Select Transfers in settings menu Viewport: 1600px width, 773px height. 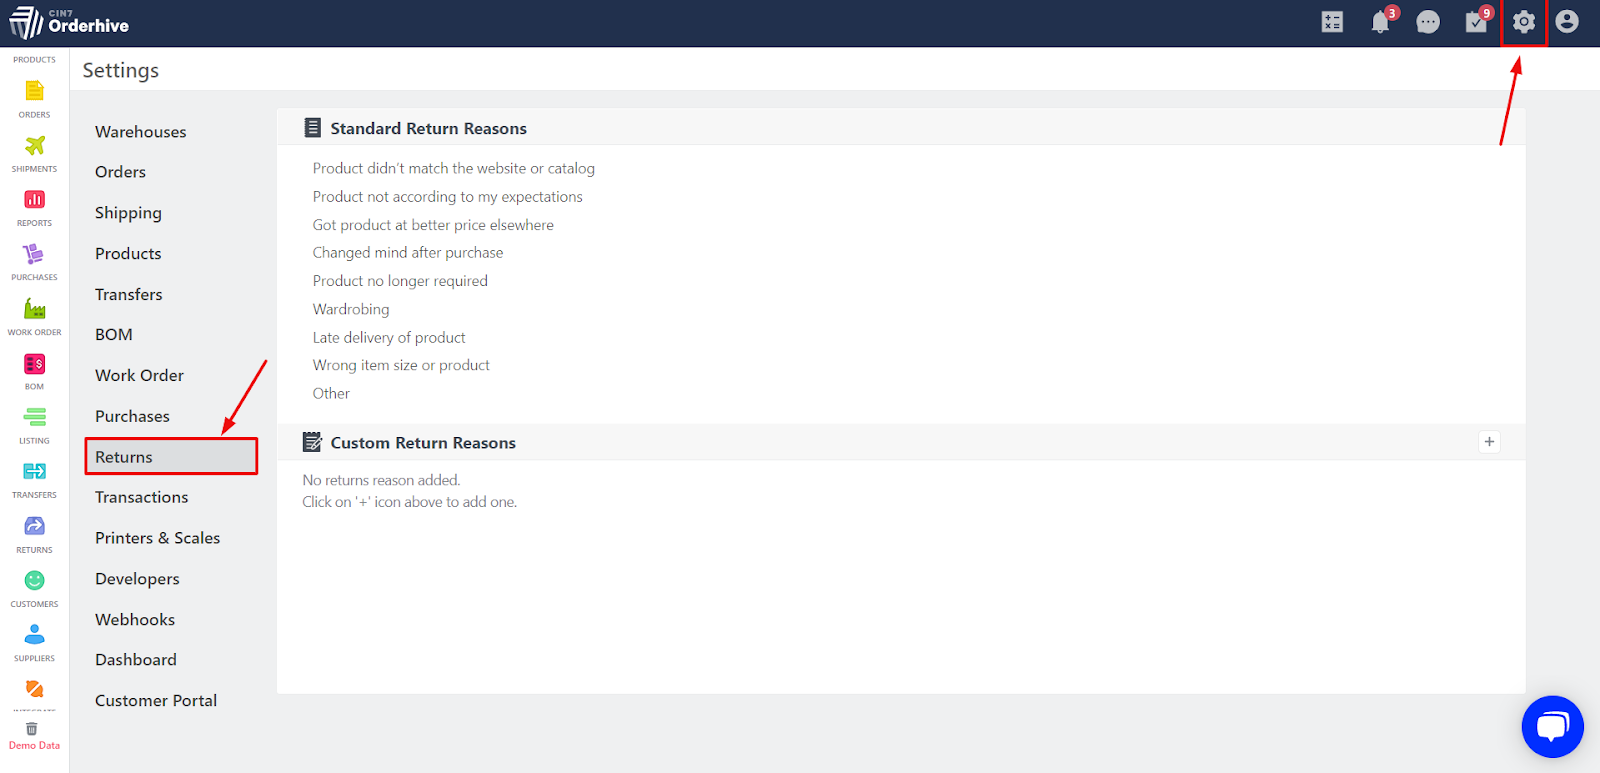129,295
